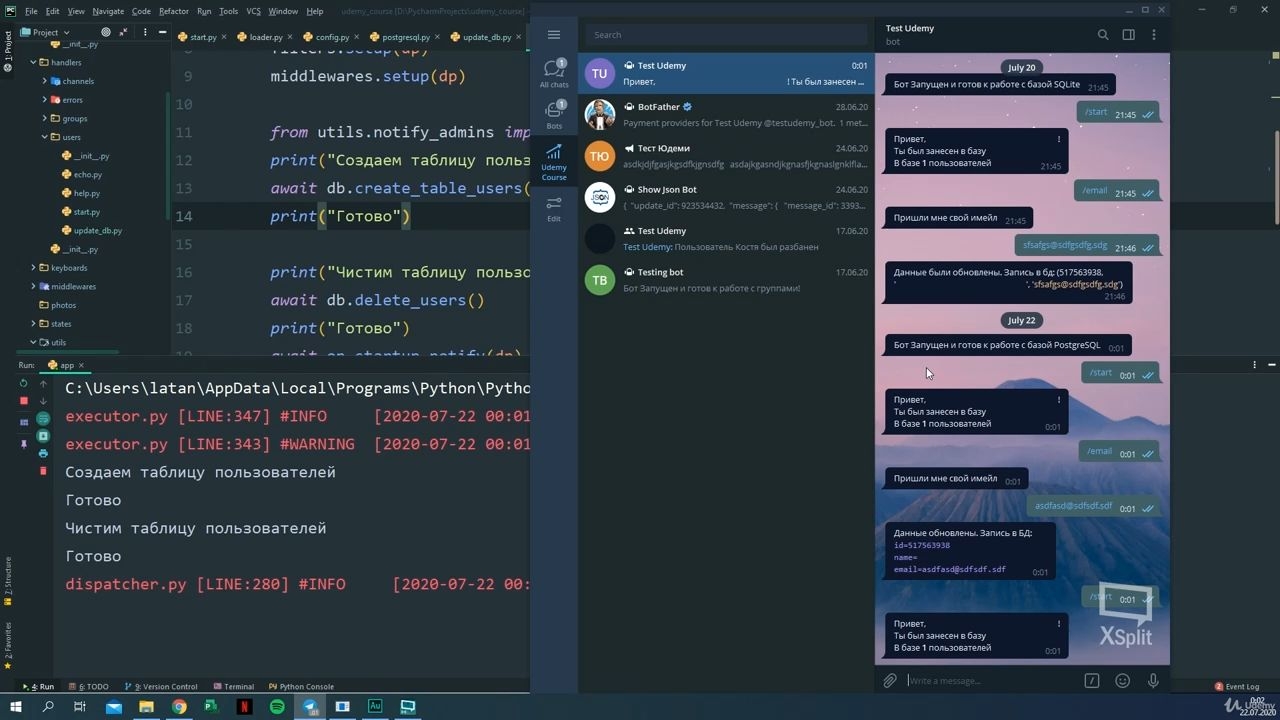The width and height of the screenshot is (1280, 720).
Task: Open Spotify from the Windows taskbar
Action: click(277, 707)
